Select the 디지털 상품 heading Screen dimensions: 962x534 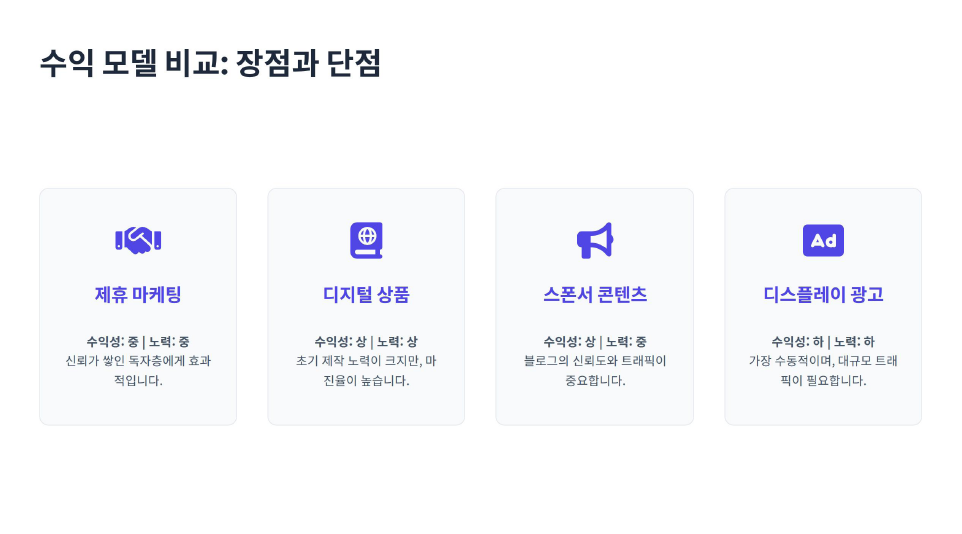pos(366,295)
